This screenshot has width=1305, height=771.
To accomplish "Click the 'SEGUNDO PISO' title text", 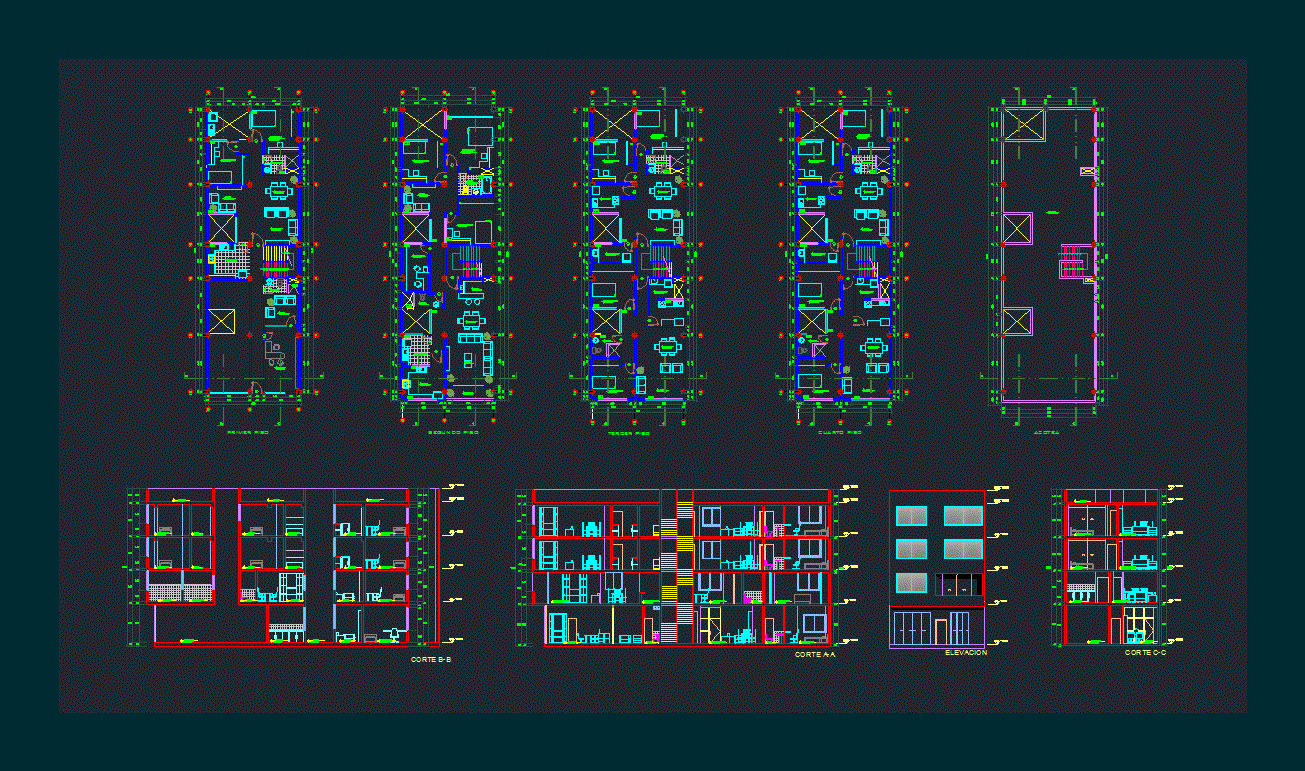I will click(453, 433).
